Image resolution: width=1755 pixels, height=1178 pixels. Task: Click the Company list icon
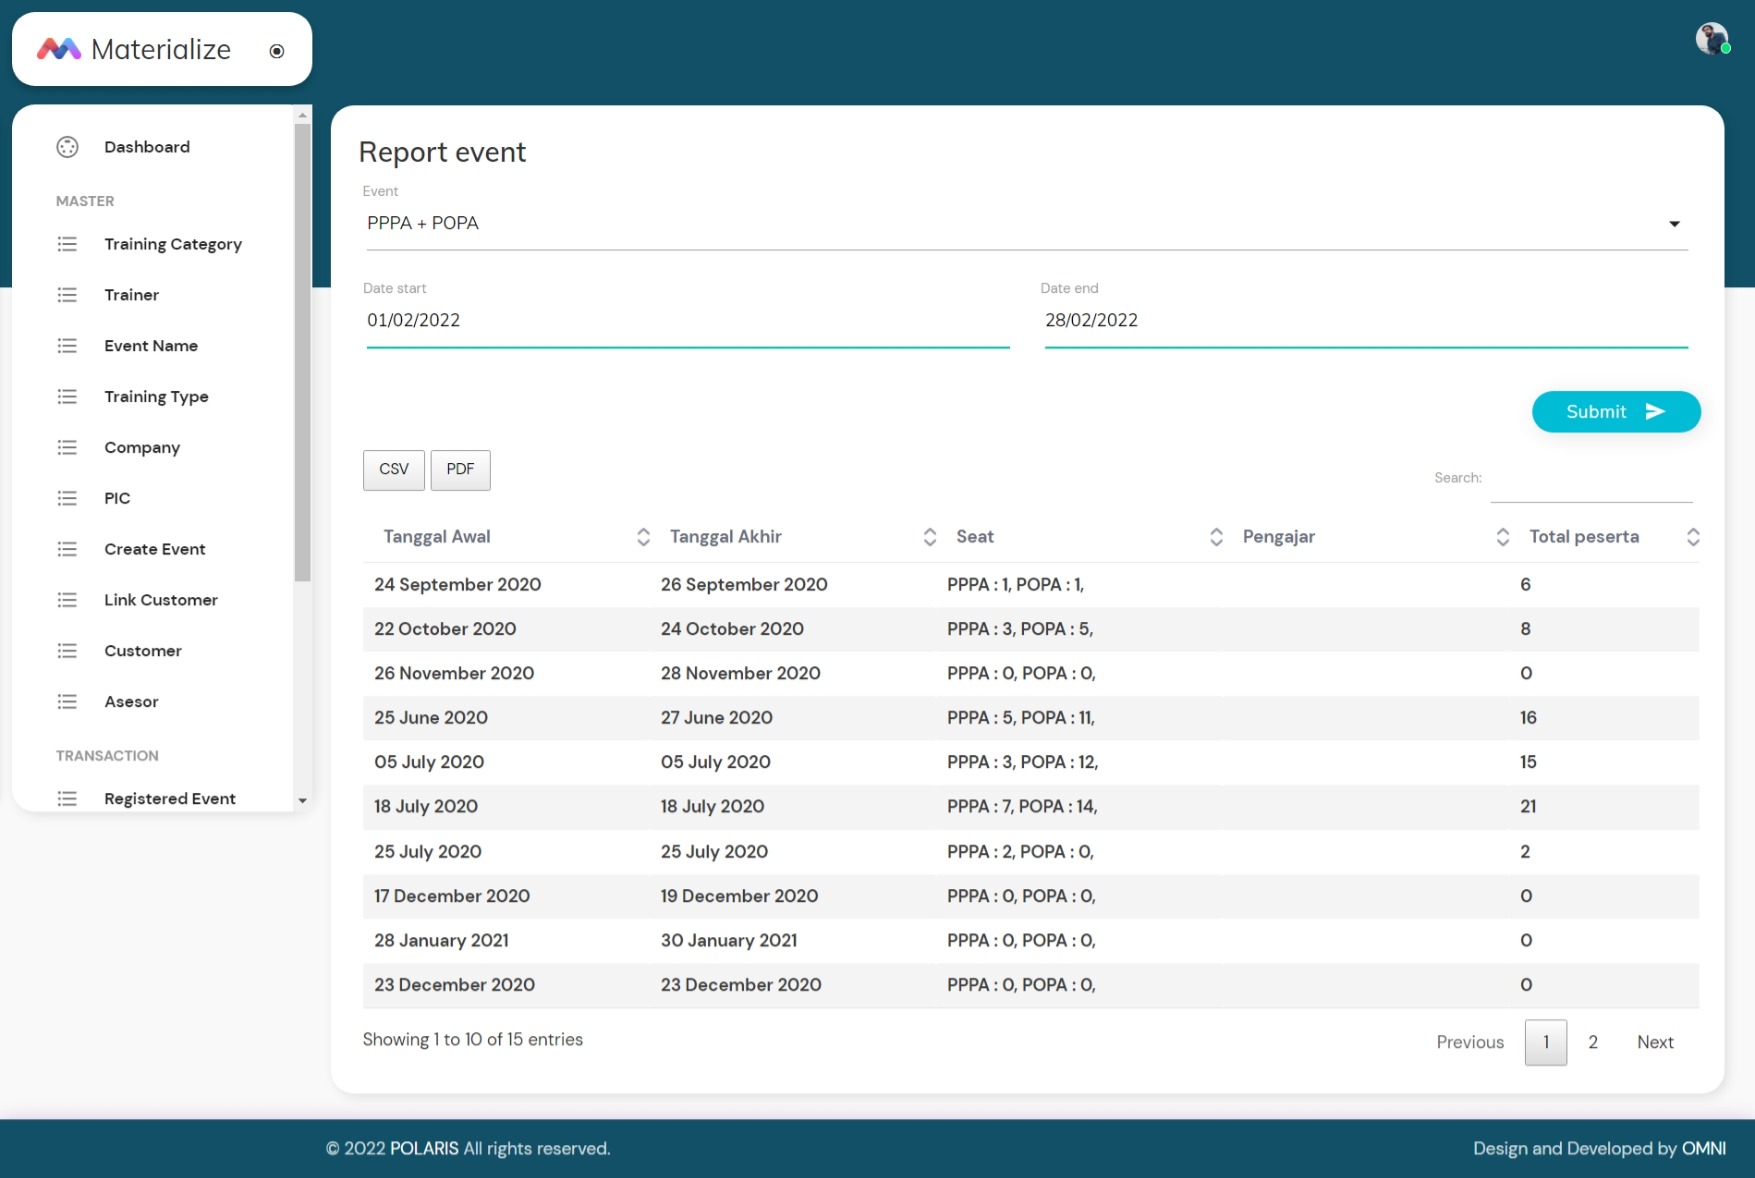pos(67,447)
